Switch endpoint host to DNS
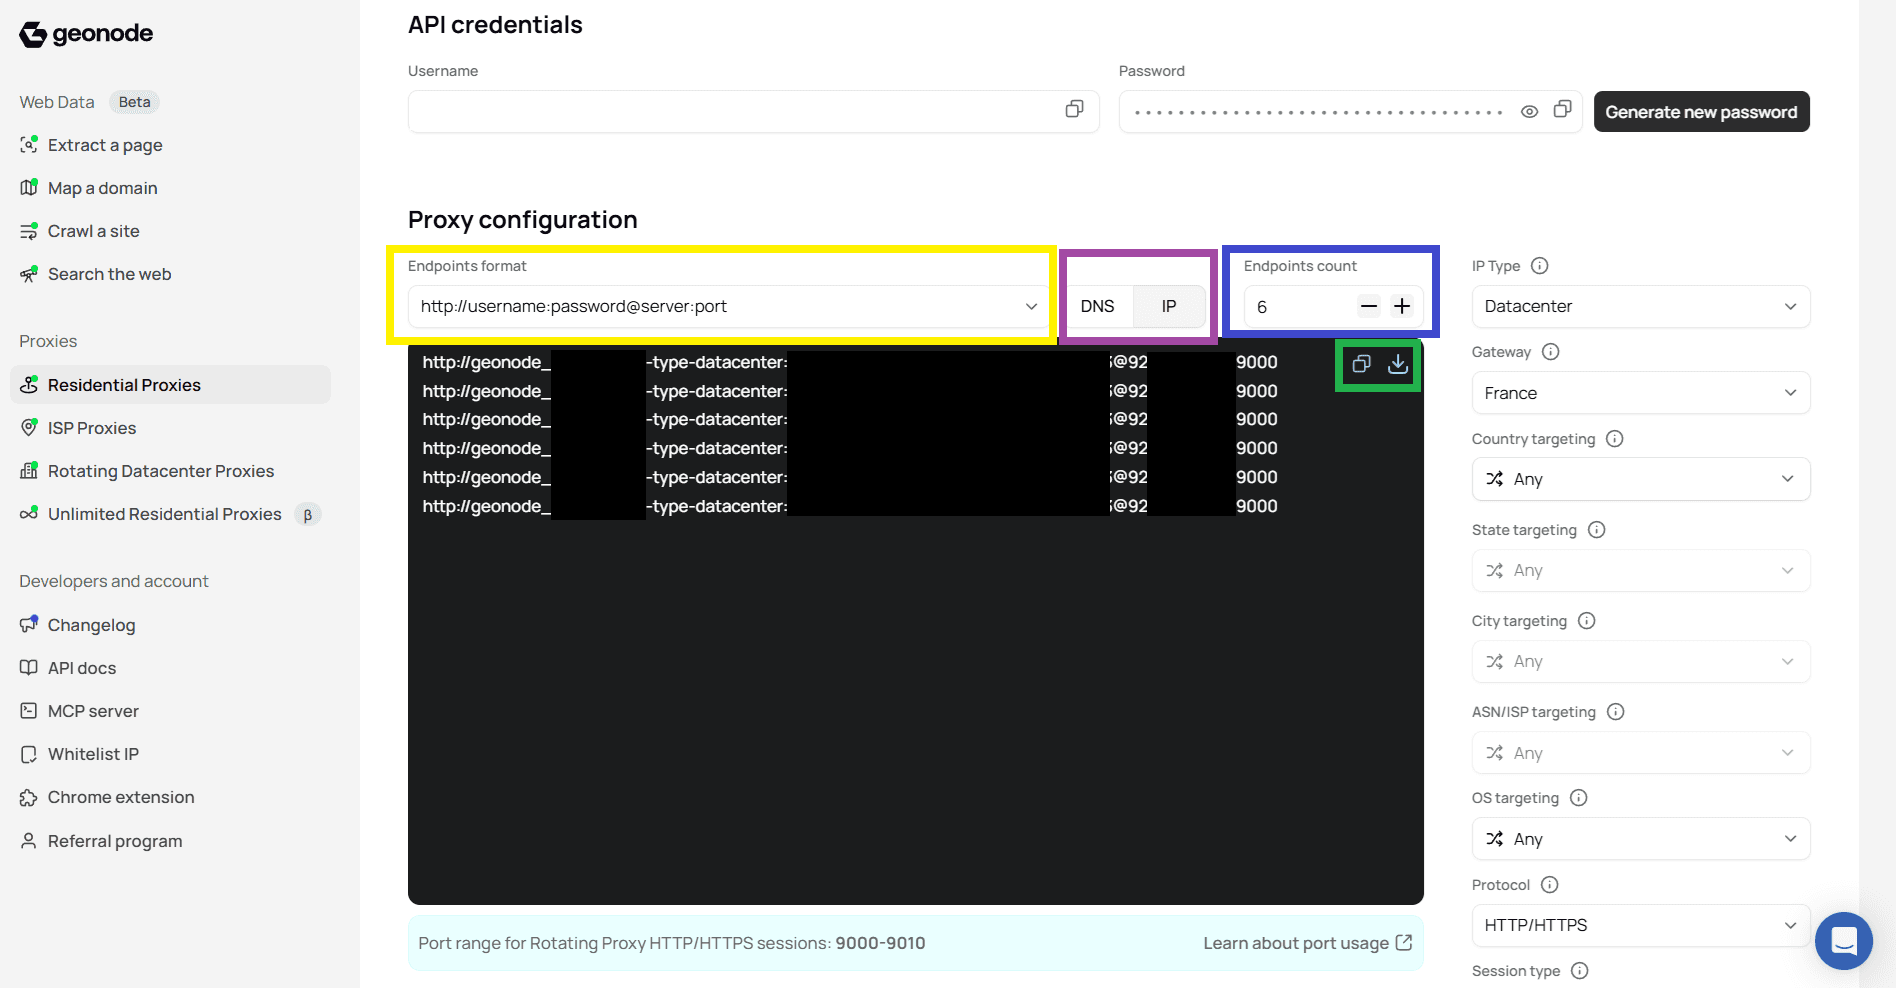This screenshot has height=988, width=1896. pos(1097,306)
